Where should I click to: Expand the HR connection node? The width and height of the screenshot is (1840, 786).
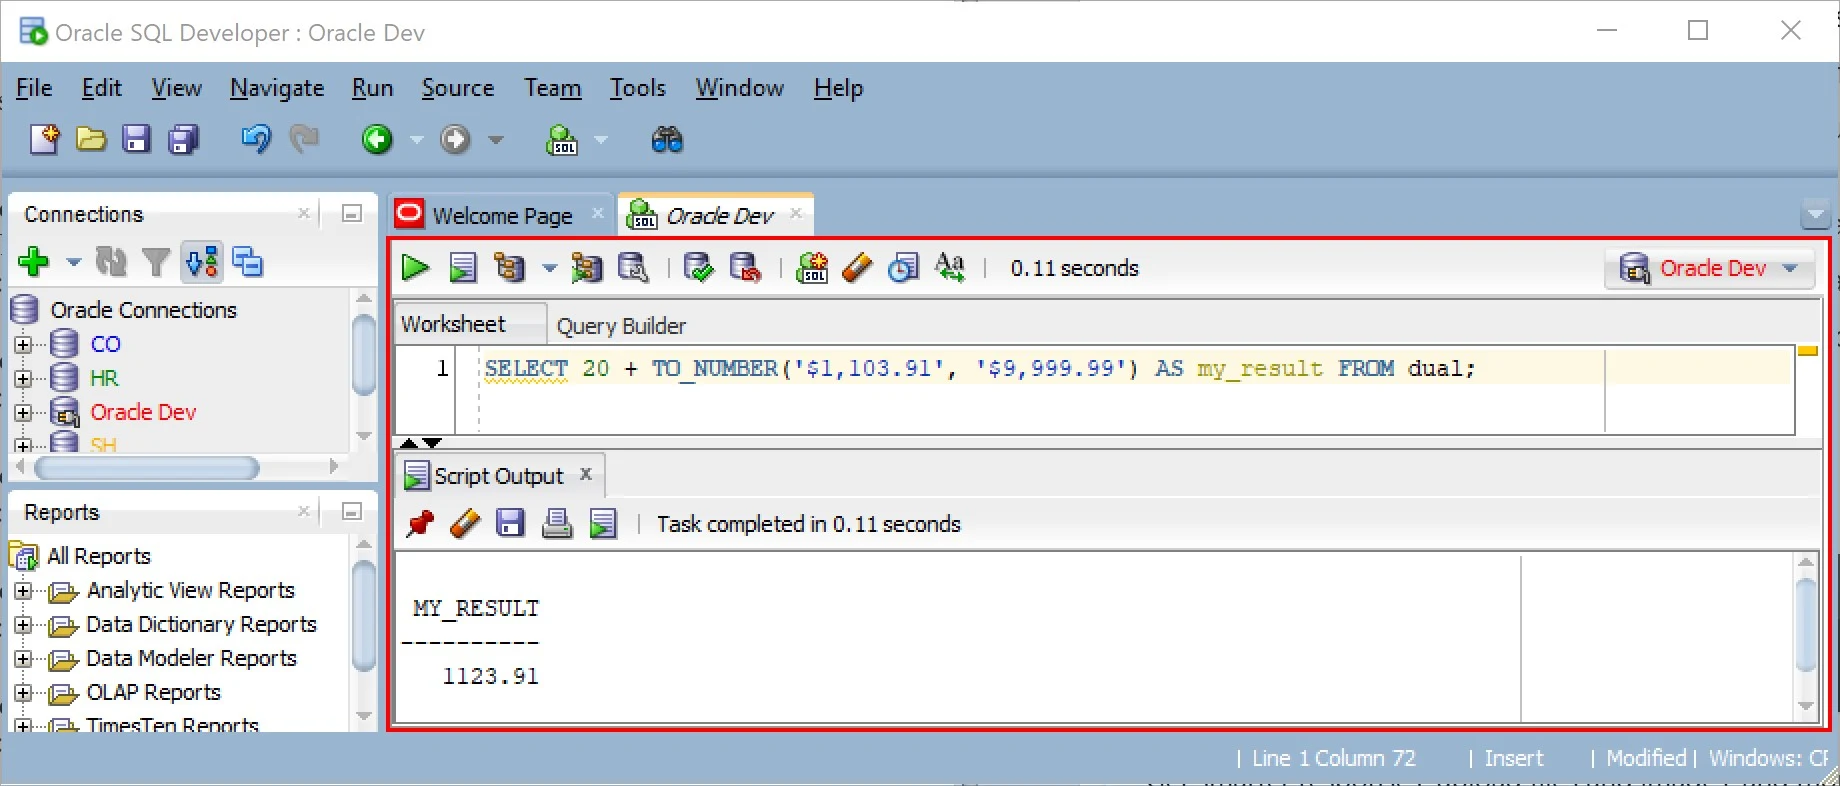(23, 379)
